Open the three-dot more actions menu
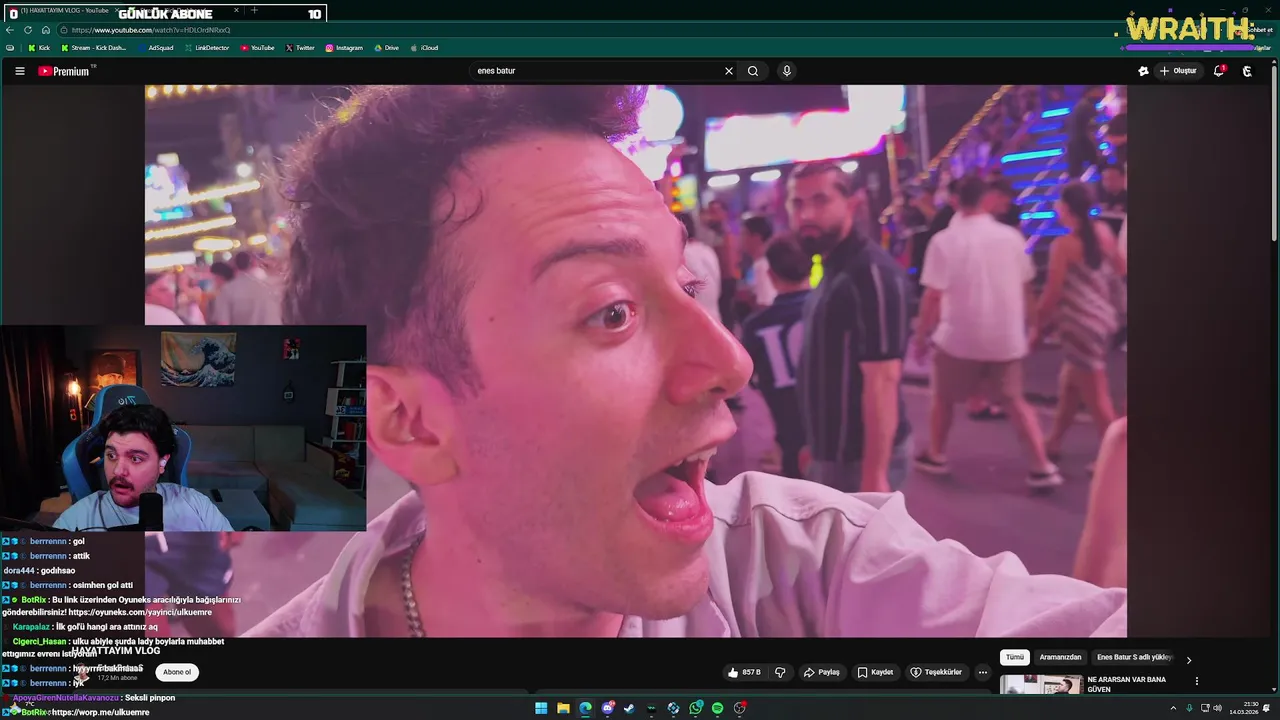 click(x=983, y=672)
